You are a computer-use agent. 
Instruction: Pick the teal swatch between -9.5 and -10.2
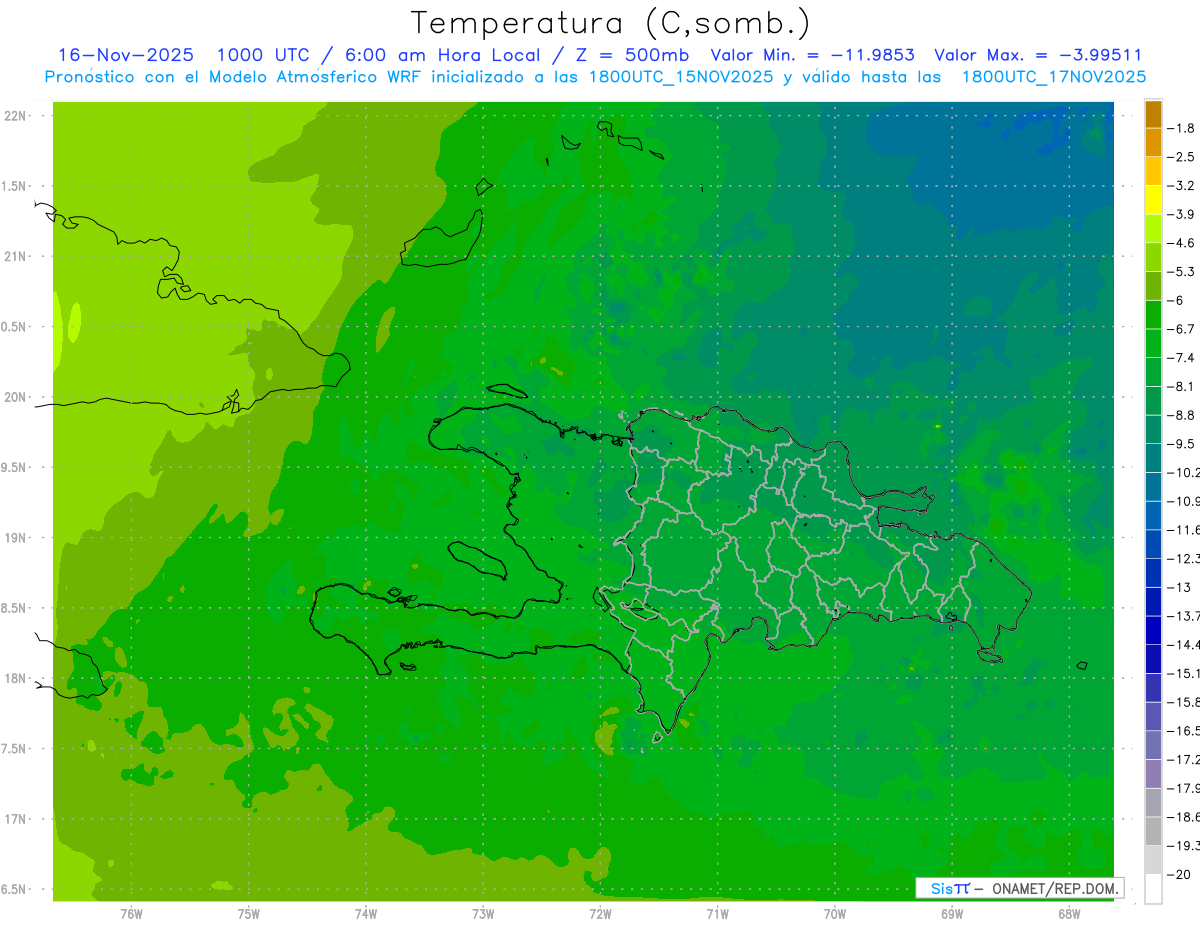click(1153, 458)
